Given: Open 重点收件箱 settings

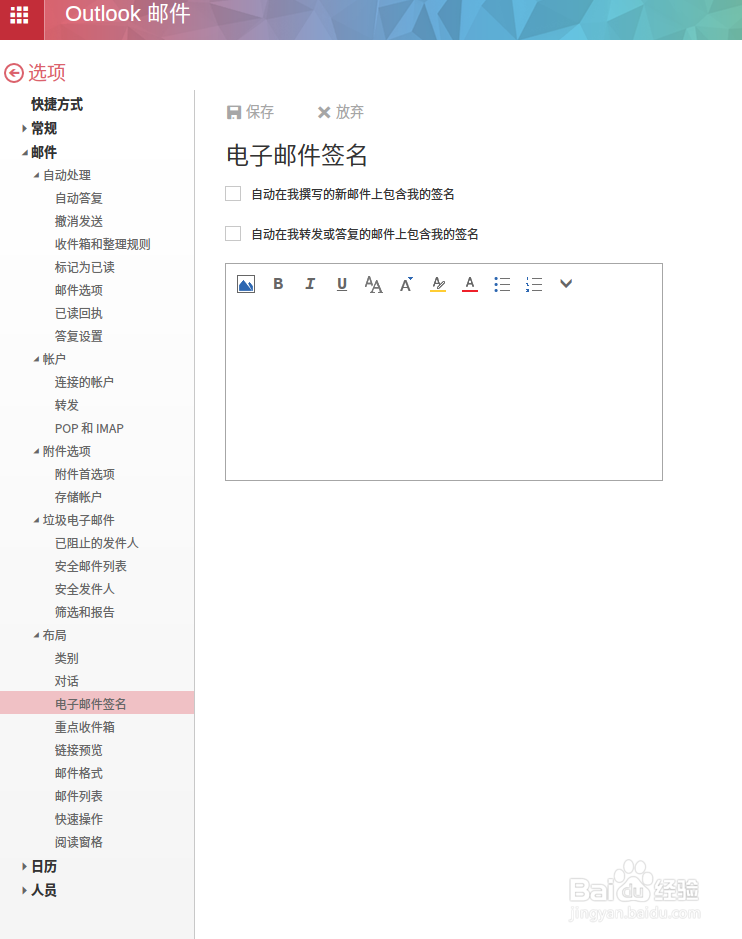Looking at the screenshot, I should tap(84, 727).
